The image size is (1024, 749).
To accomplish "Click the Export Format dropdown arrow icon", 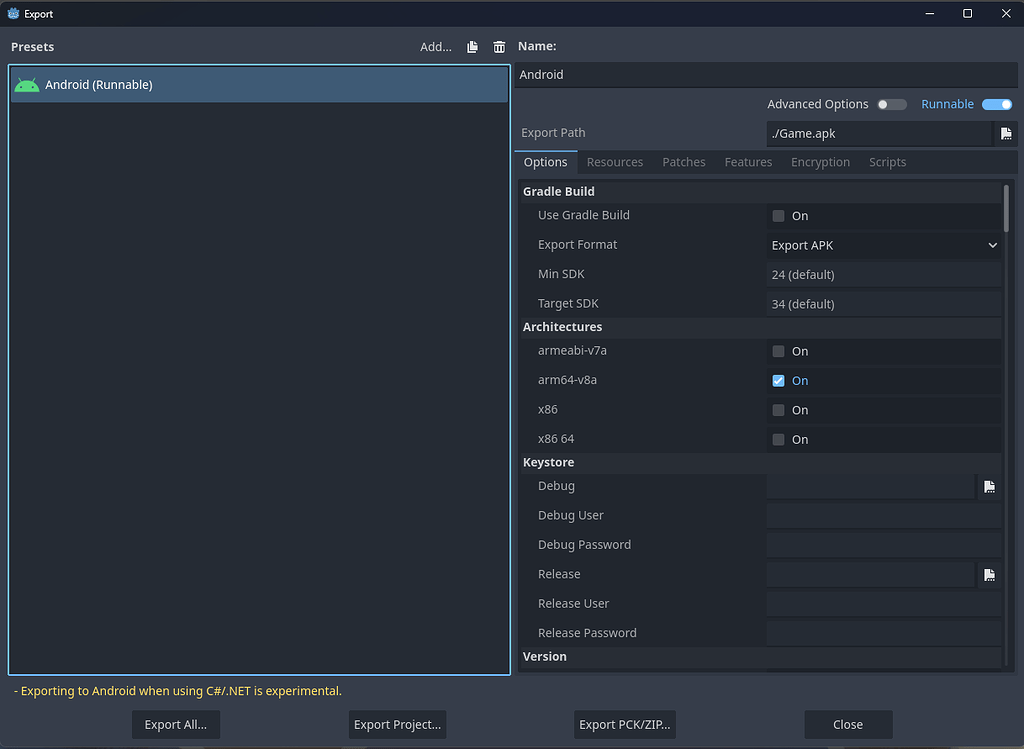I will click(x=993, y=245).
